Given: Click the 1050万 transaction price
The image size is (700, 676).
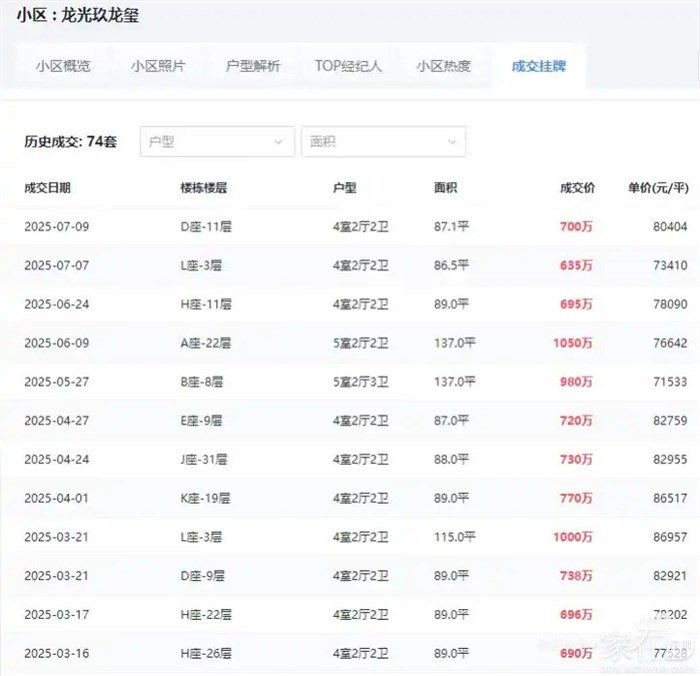Looking at the screenshot, I should click(573, 343).
